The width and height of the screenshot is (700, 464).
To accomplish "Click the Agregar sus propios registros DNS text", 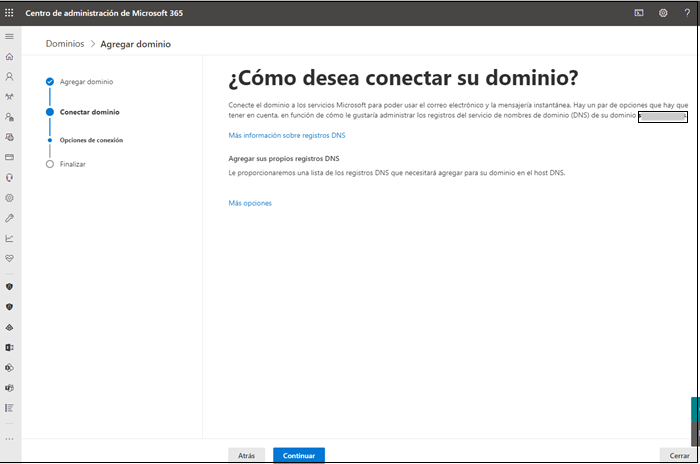I will click(284, 159).
